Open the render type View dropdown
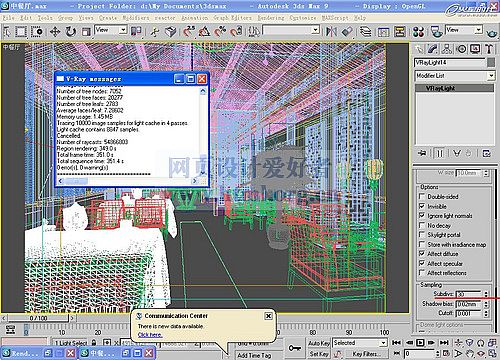Image resolution: width=500 pixels, height=360 pixels. (x=464, y=30)
